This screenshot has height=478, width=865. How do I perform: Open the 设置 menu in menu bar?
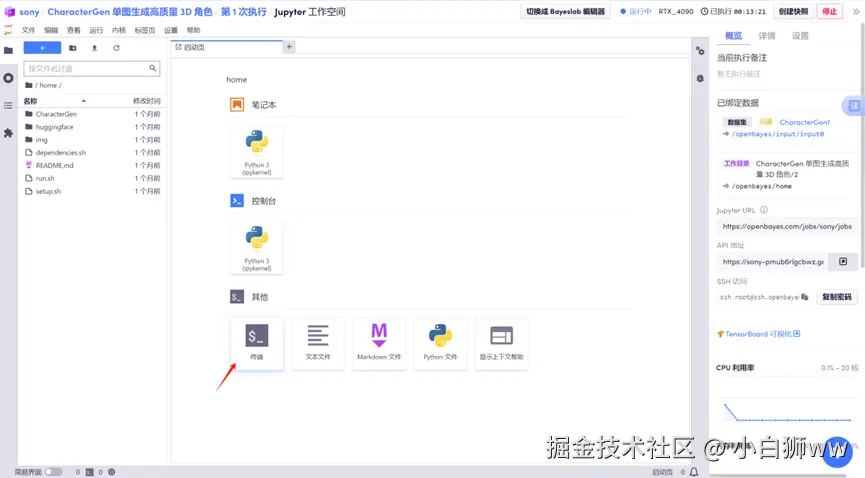coord(170,30)
